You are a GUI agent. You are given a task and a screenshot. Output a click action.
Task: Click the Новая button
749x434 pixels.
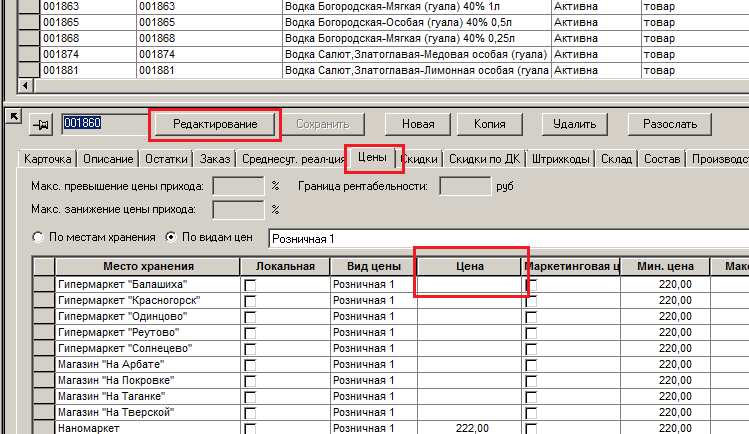[418, 124]
